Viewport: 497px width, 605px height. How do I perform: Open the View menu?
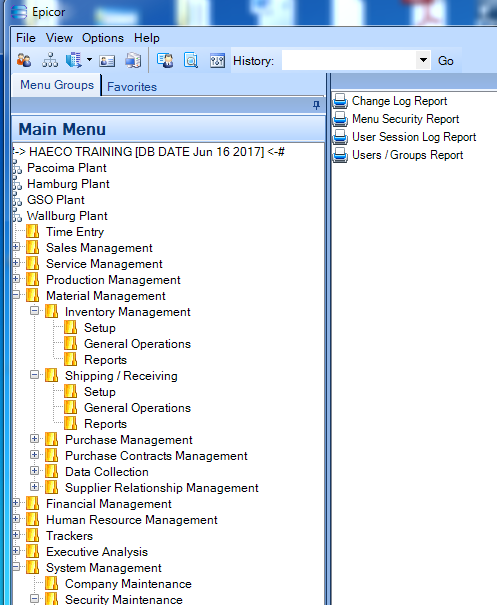[x=59, y=38]
